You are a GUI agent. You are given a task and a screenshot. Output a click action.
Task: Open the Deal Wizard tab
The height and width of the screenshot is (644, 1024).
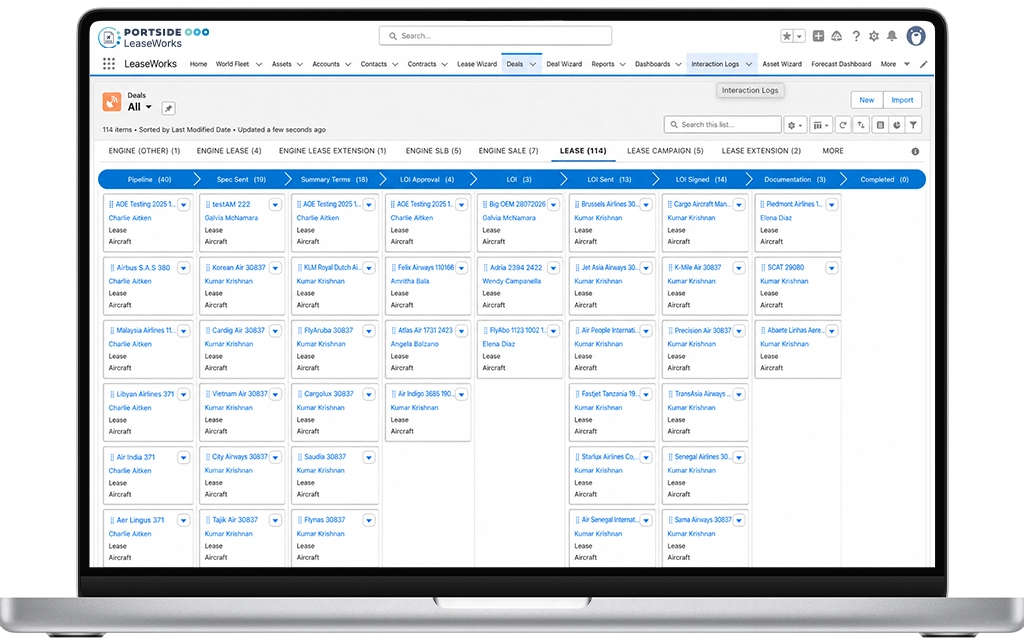564,64
